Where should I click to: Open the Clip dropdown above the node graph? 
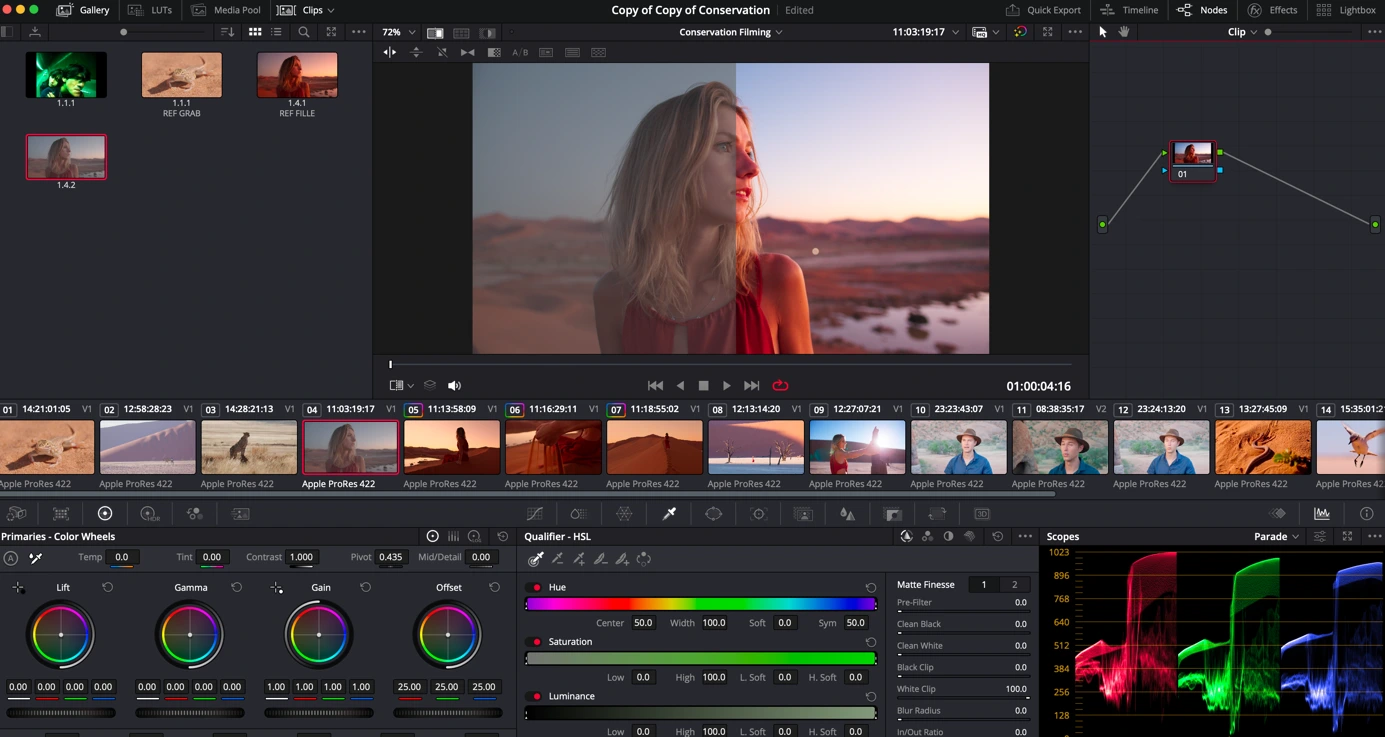(x=1242, y=32)
